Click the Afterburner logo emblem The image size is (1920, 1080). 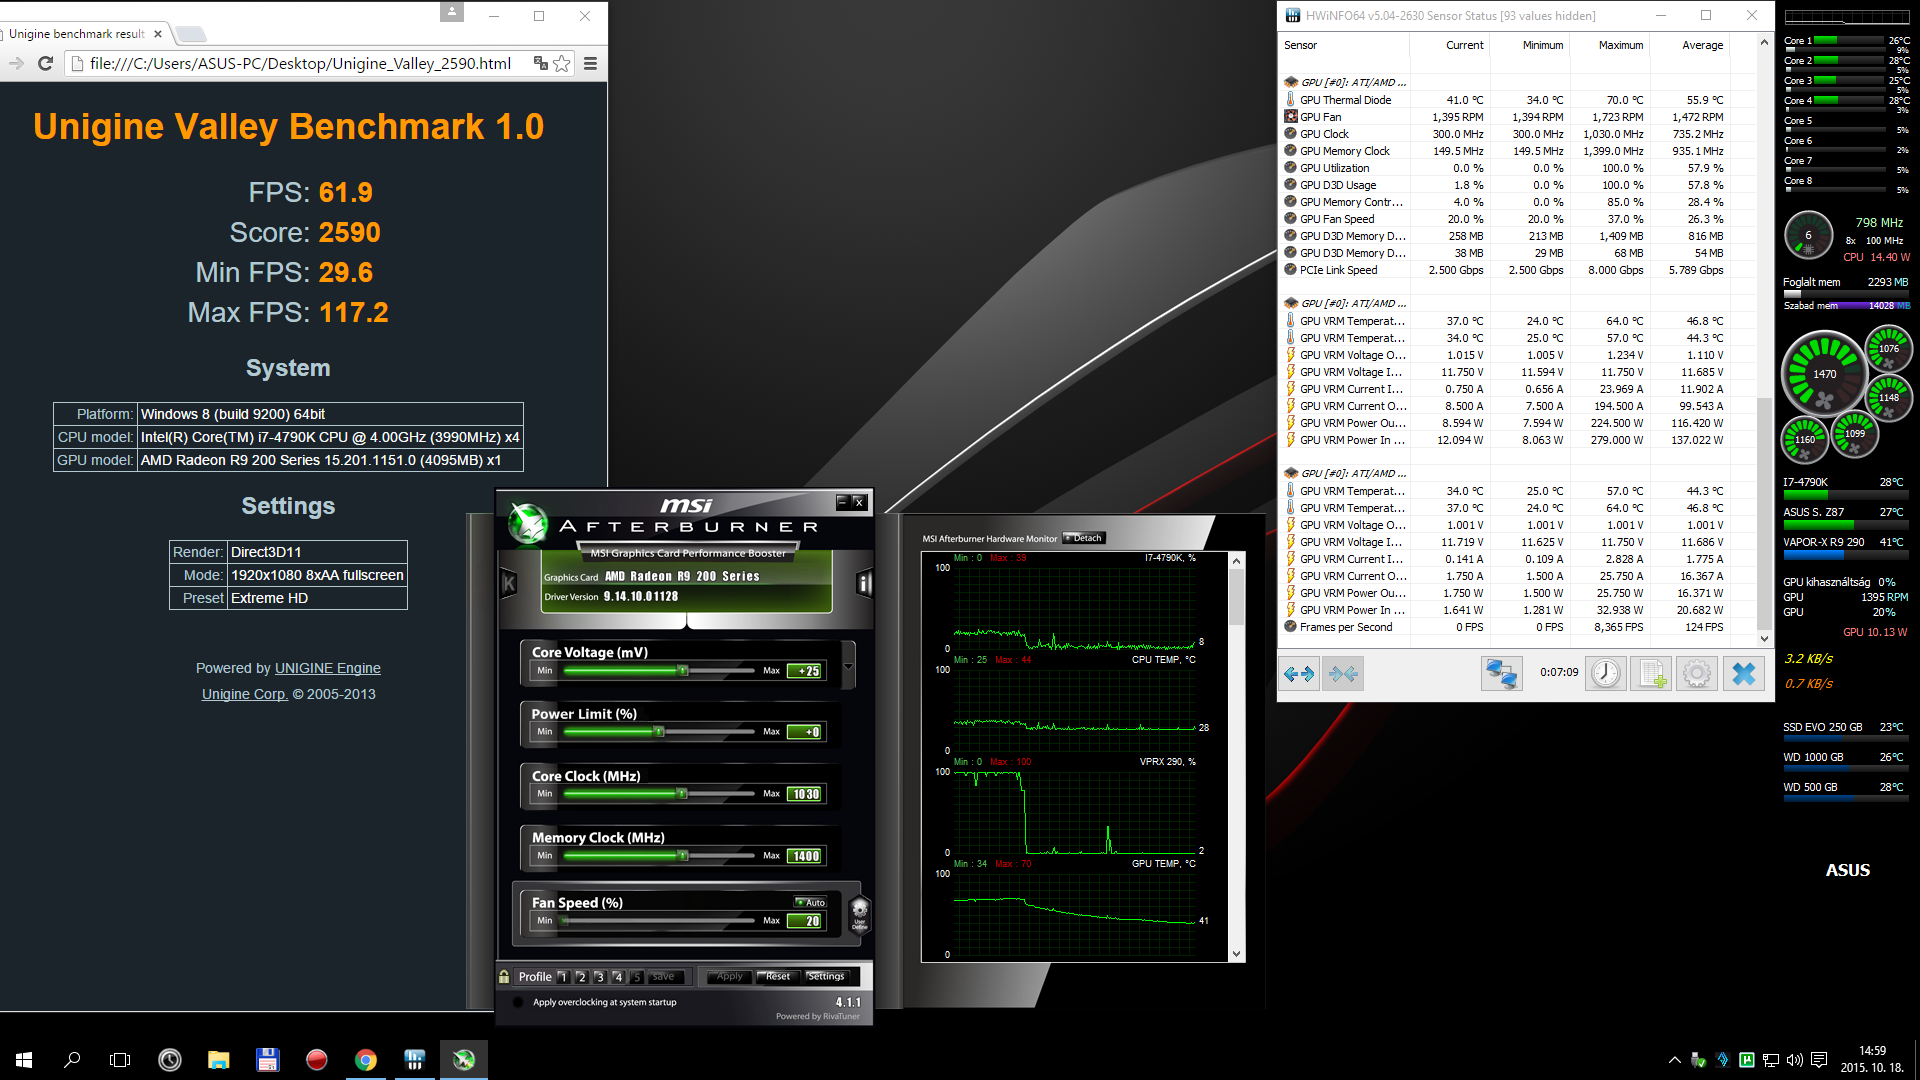tap(528, 523)
